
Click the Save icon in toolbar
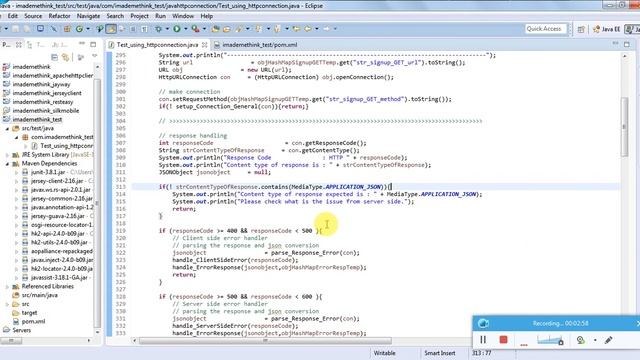point(15,29)
